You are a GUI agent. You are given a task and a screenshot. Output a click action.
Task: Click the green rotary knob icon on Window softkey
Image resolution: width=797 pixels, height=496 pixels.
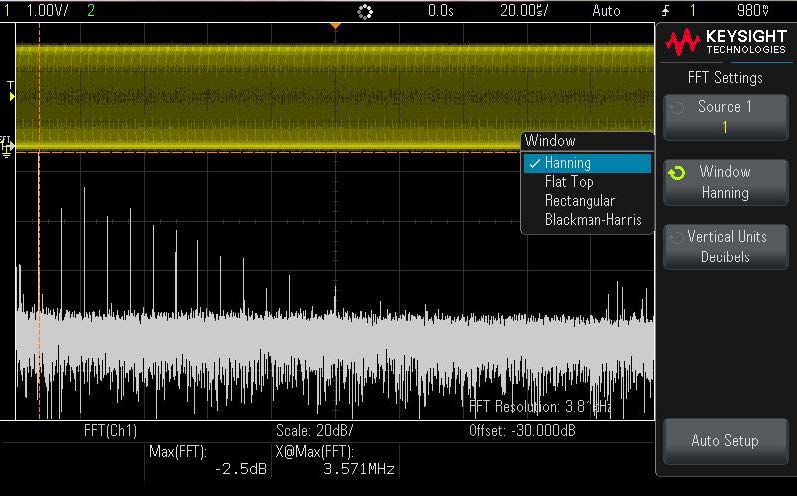click(677, 173)
